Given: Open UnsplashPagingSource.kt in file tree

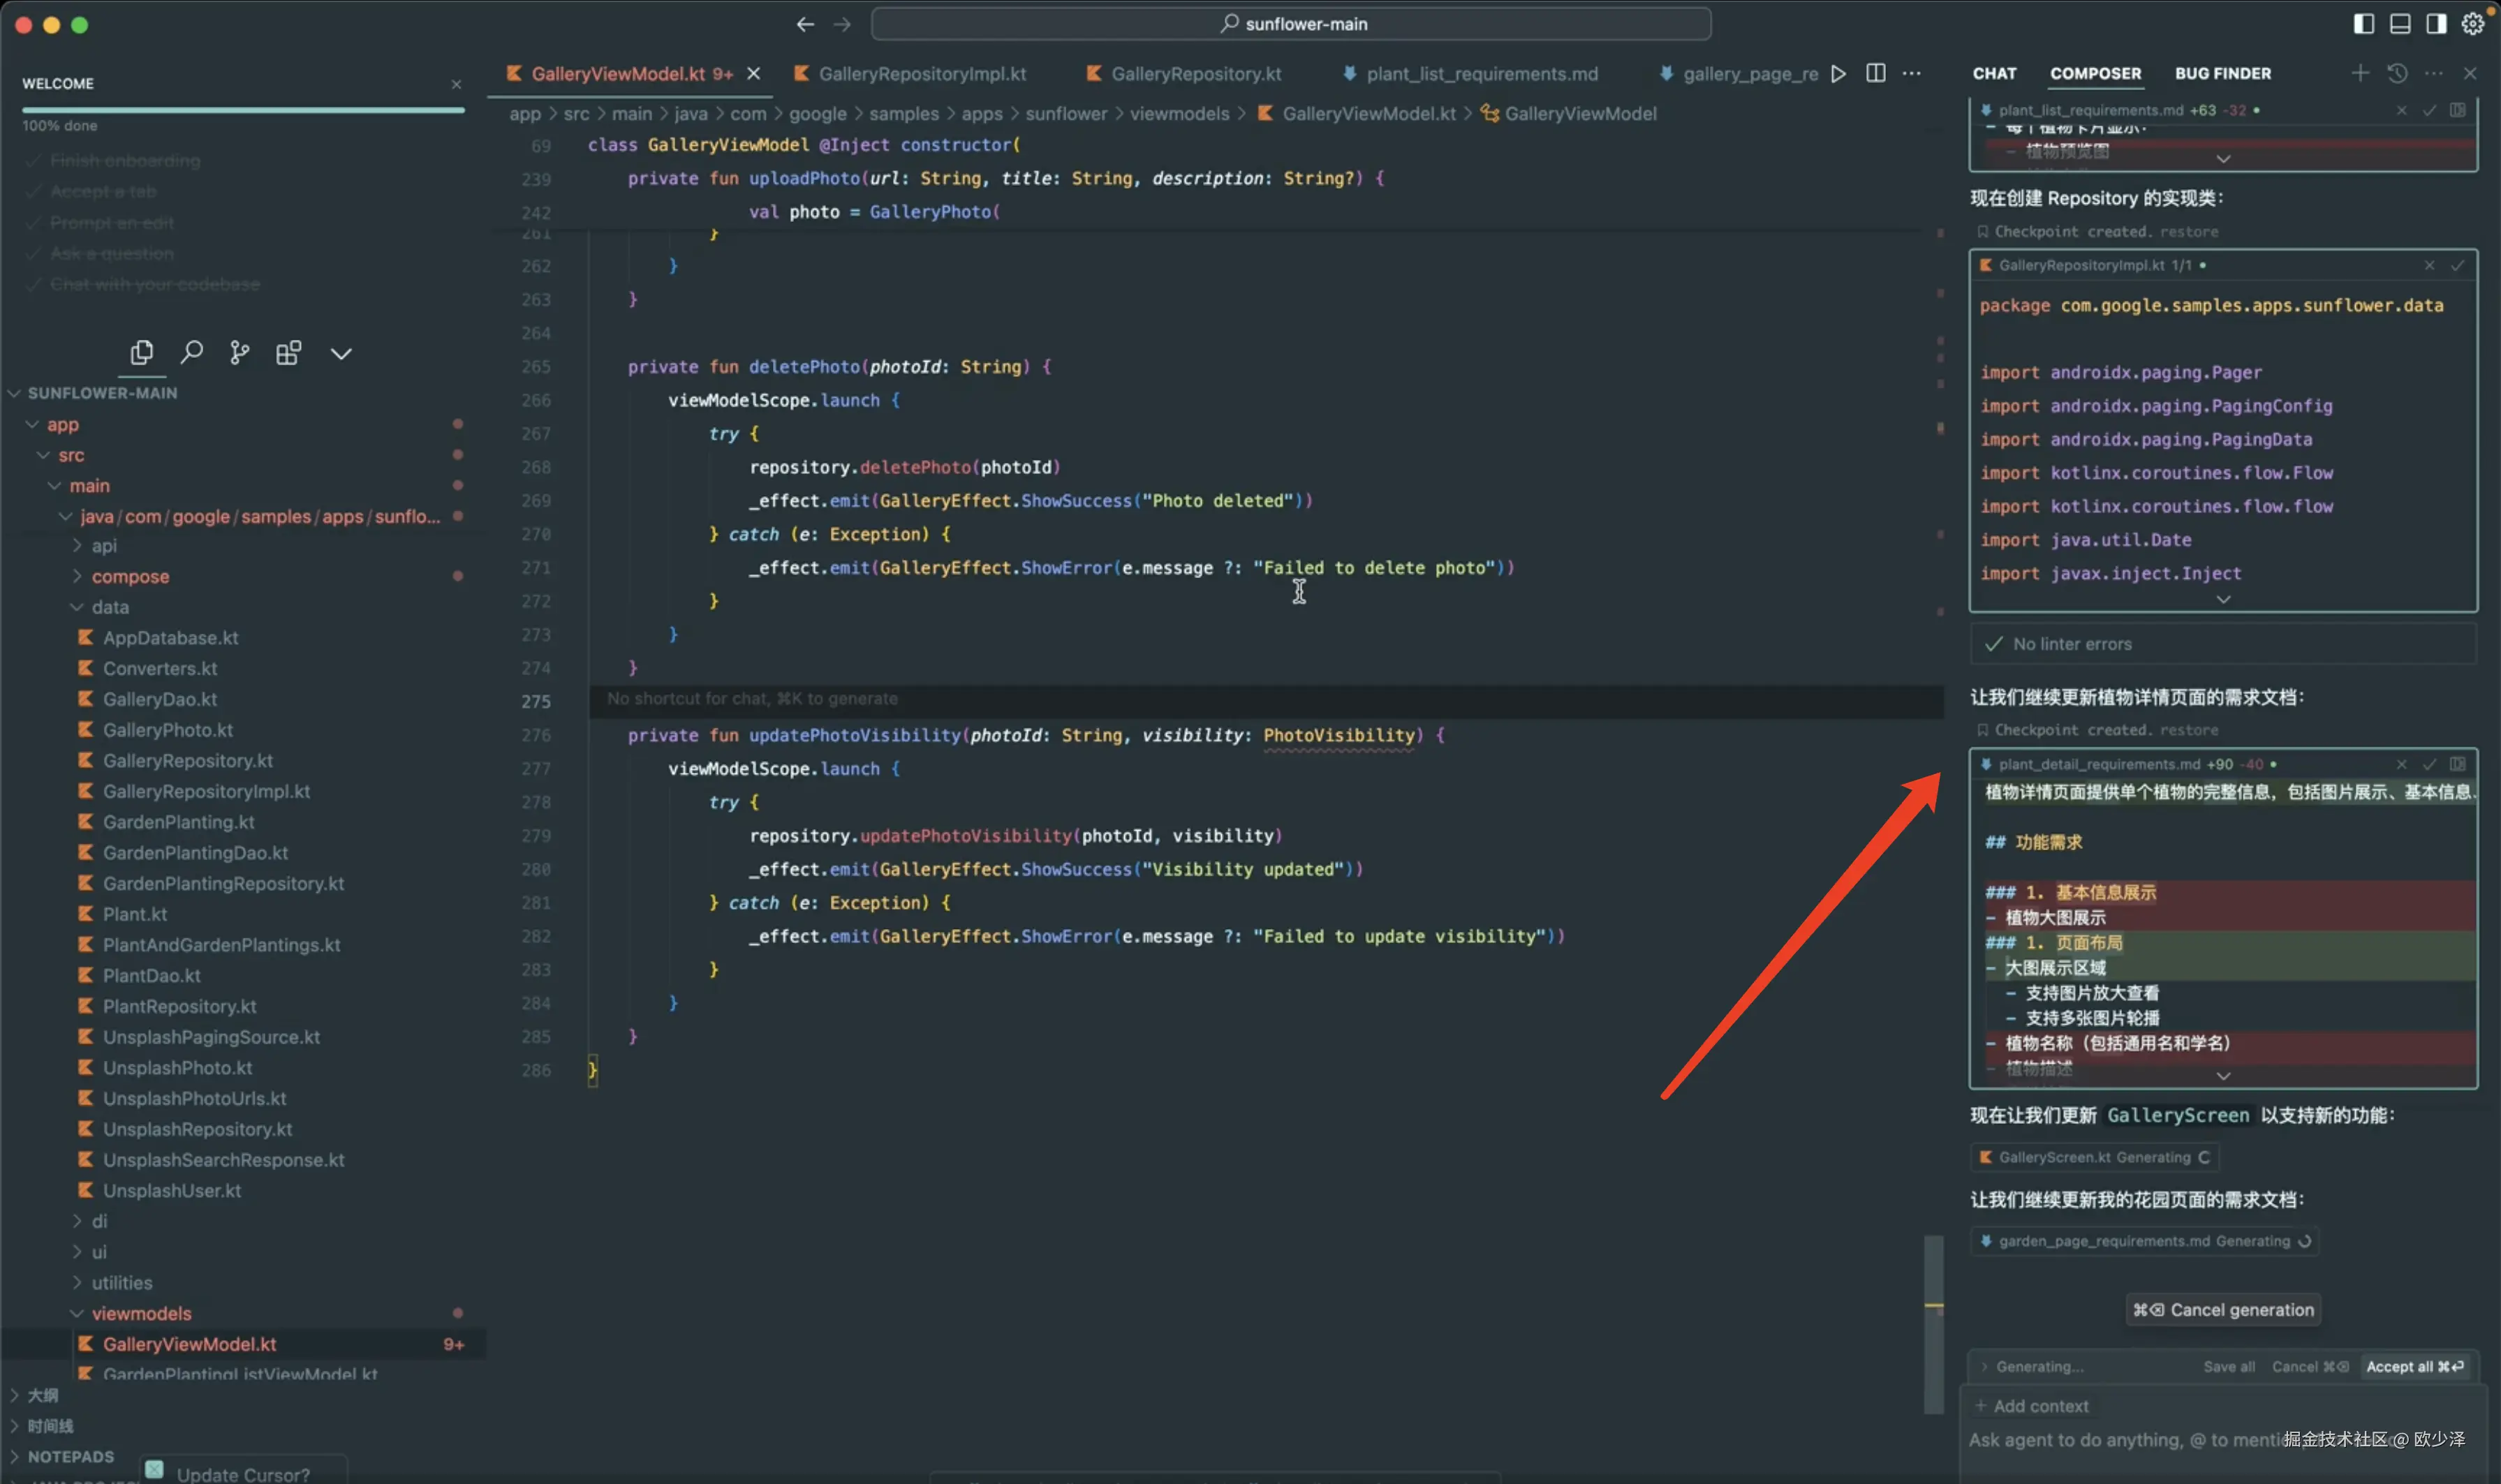Looking at the screenshot, I should tap(211, 1037).
